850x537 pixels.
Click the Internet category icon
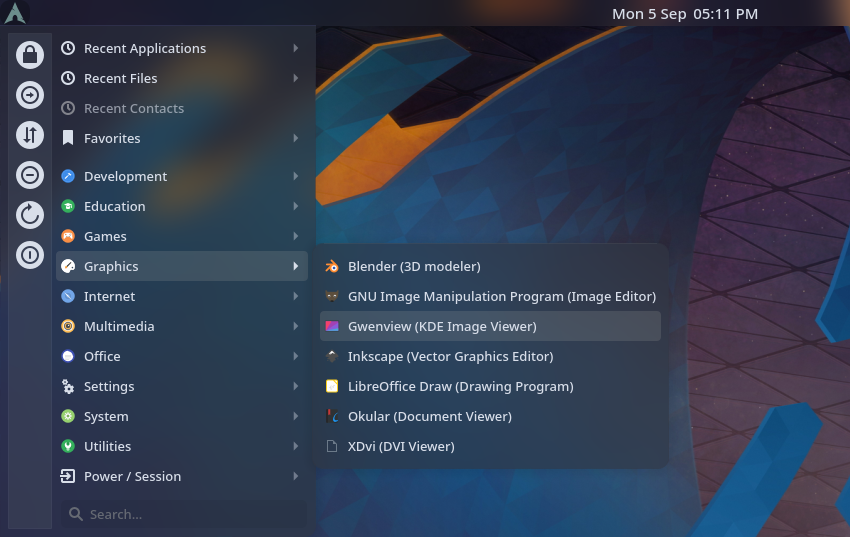point(68,296)
